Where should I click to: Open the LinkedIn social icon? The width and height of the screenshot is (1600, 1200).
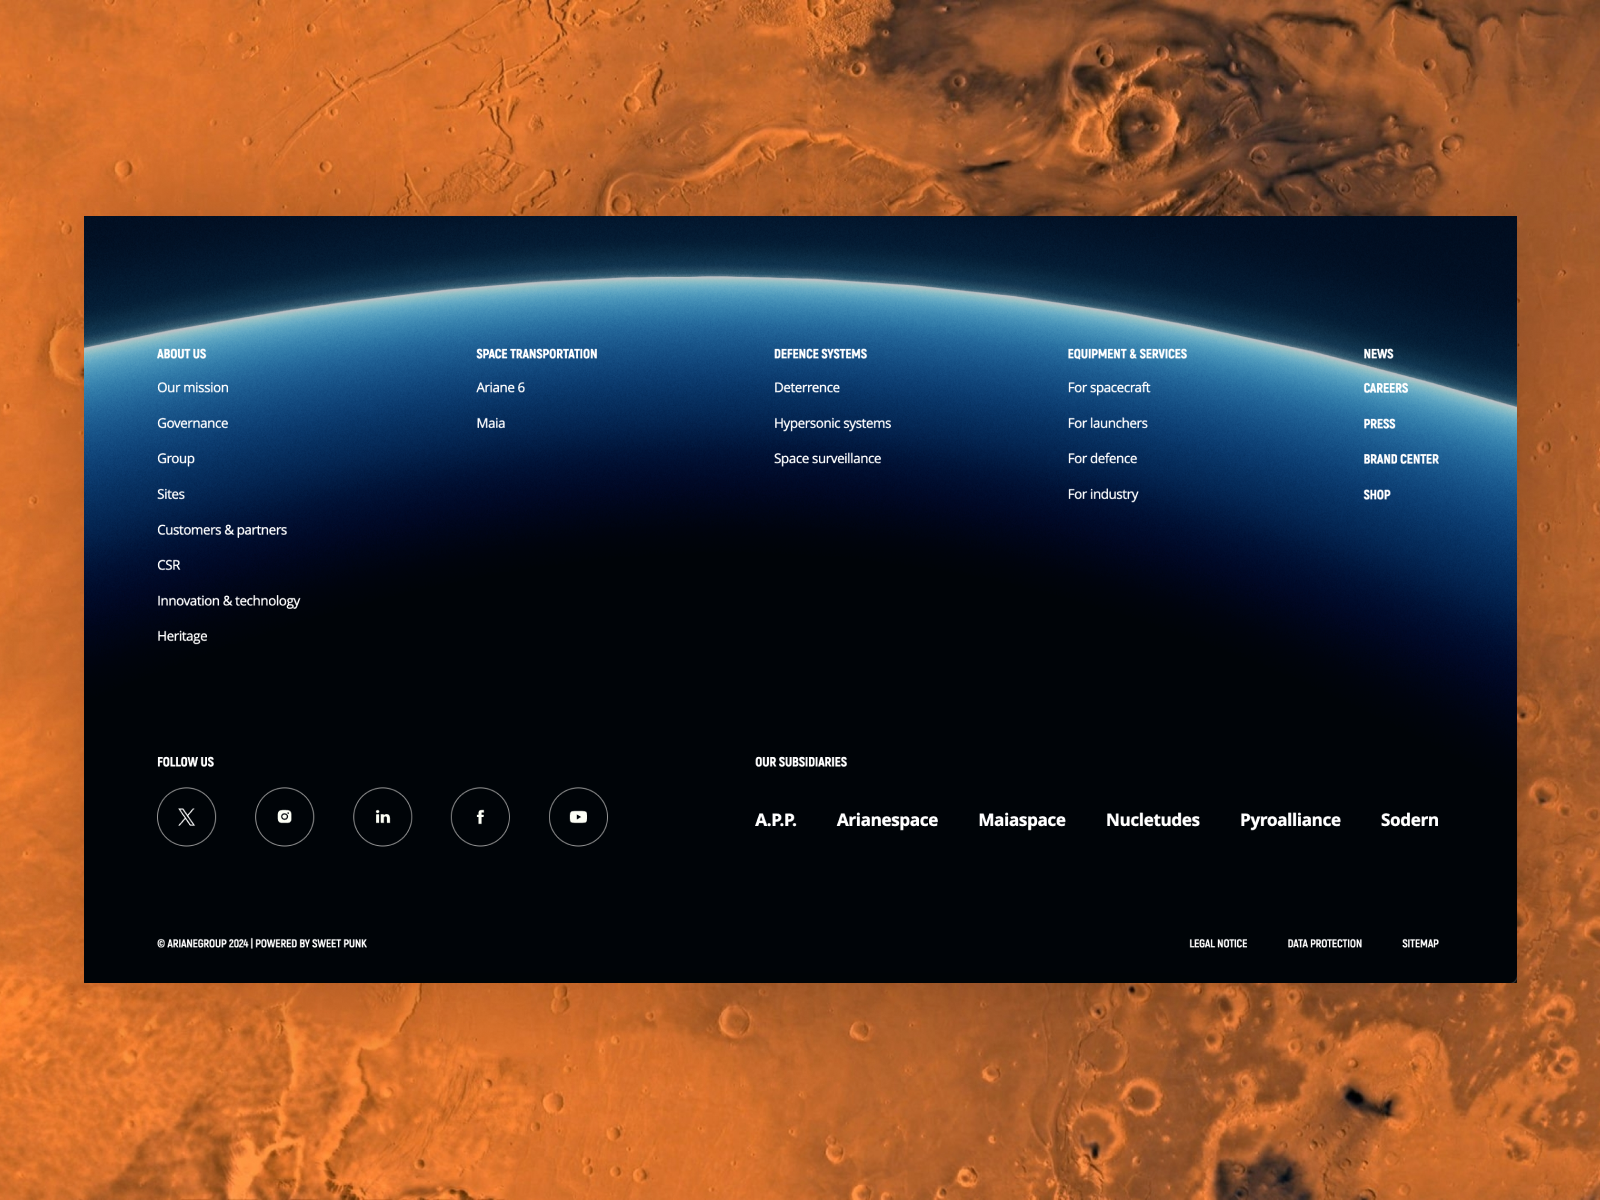(x=382, y=817)
